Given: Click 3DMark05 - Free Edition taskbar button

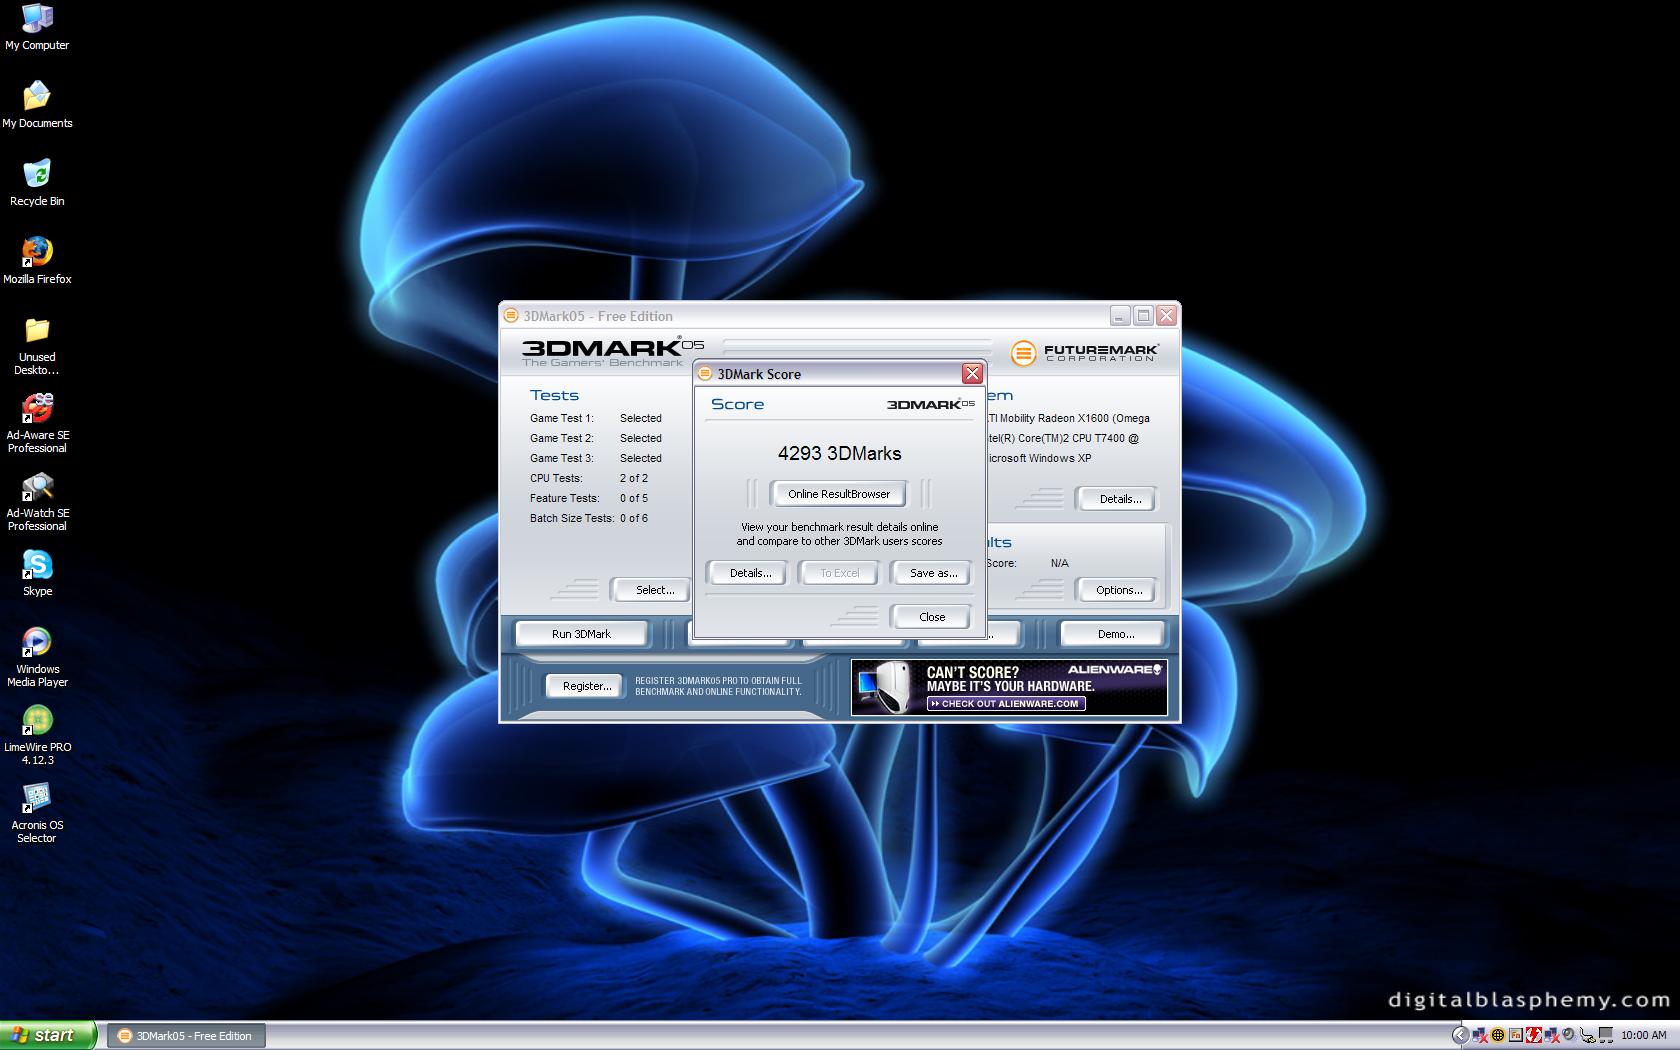Looking at the screenshot, I should click(187, 1036).
